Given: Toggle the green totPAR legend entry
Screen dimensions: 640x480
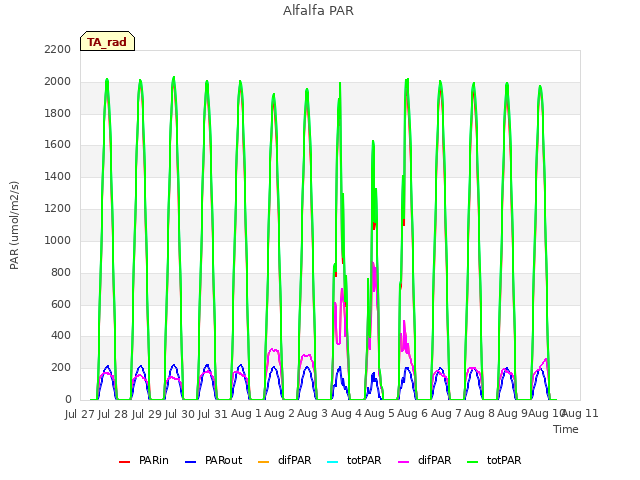Looking at the screenshot, I should click(494, 460).
